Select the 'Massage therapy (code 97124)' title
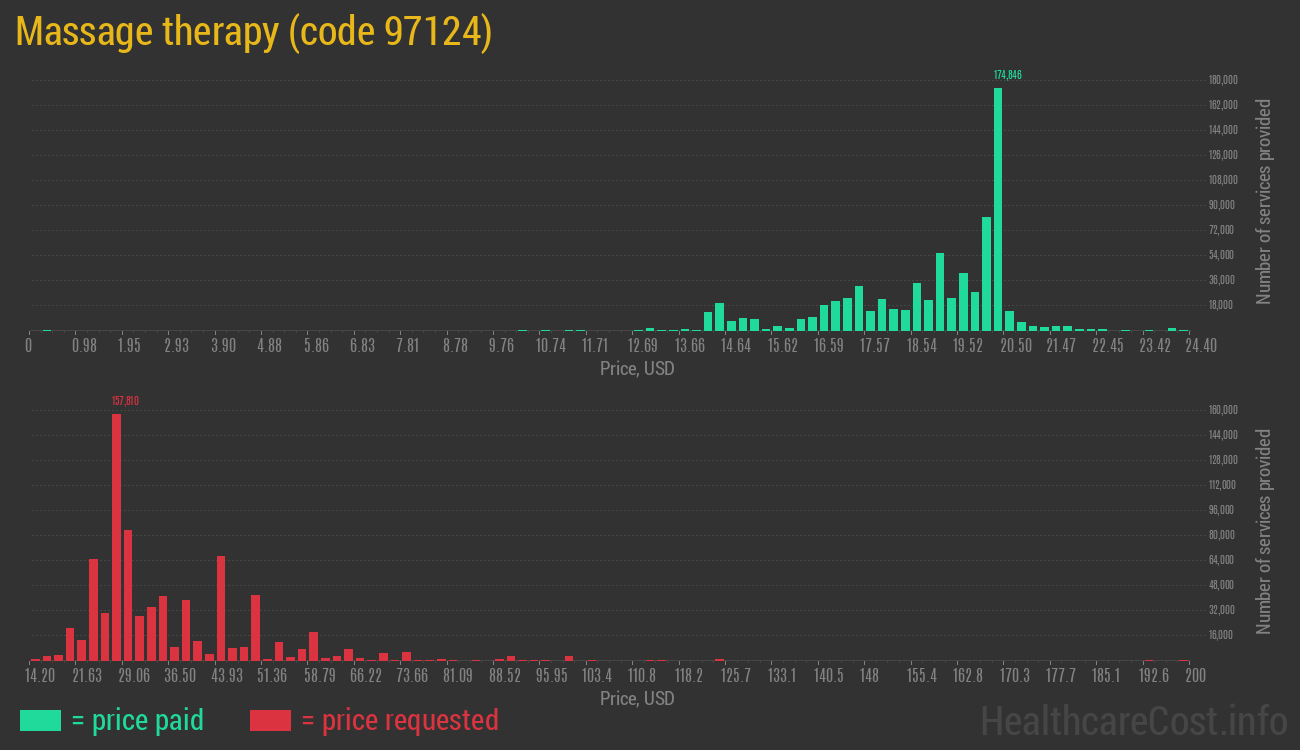1300x750 pixels. coord(254,32)
